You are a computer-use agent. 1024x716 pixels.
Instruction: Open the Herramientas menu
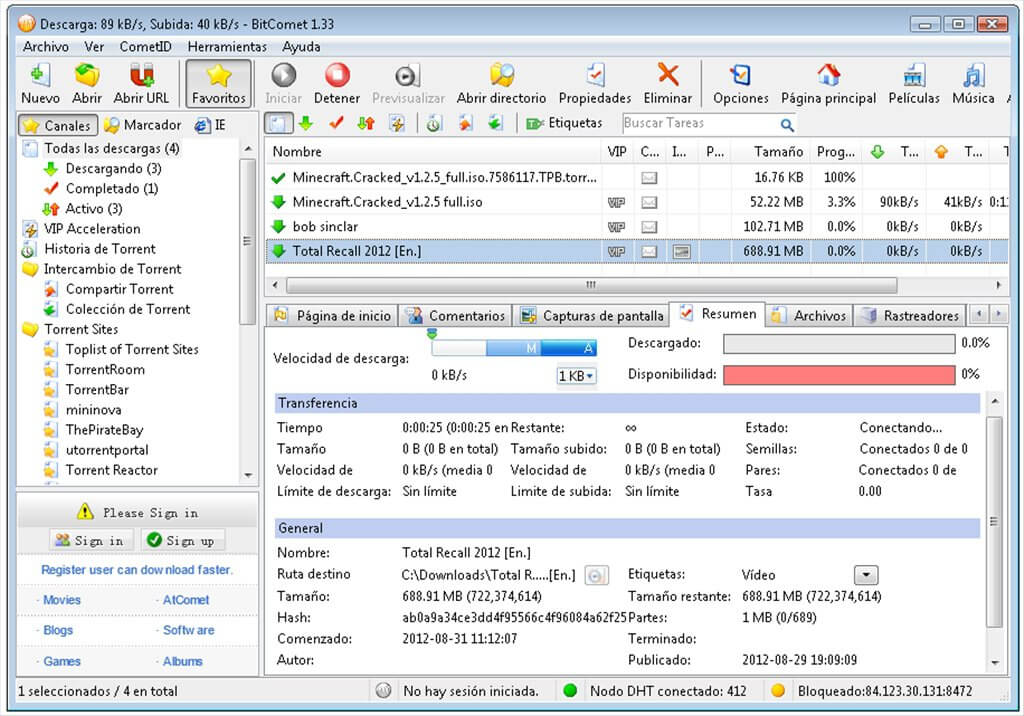coord(226,46)
